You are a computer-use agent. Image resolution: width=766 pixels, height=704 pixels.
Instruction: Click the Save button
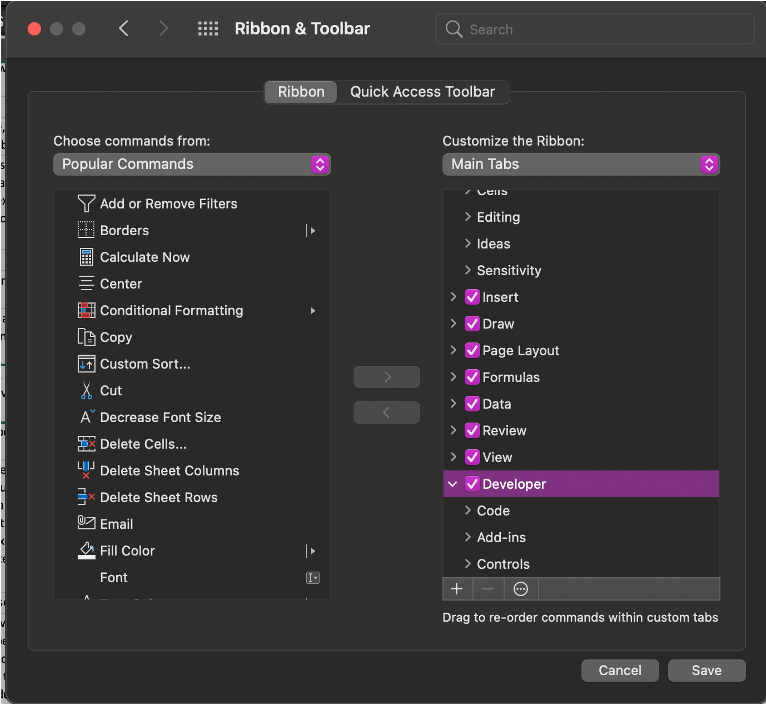click(706, 670)
